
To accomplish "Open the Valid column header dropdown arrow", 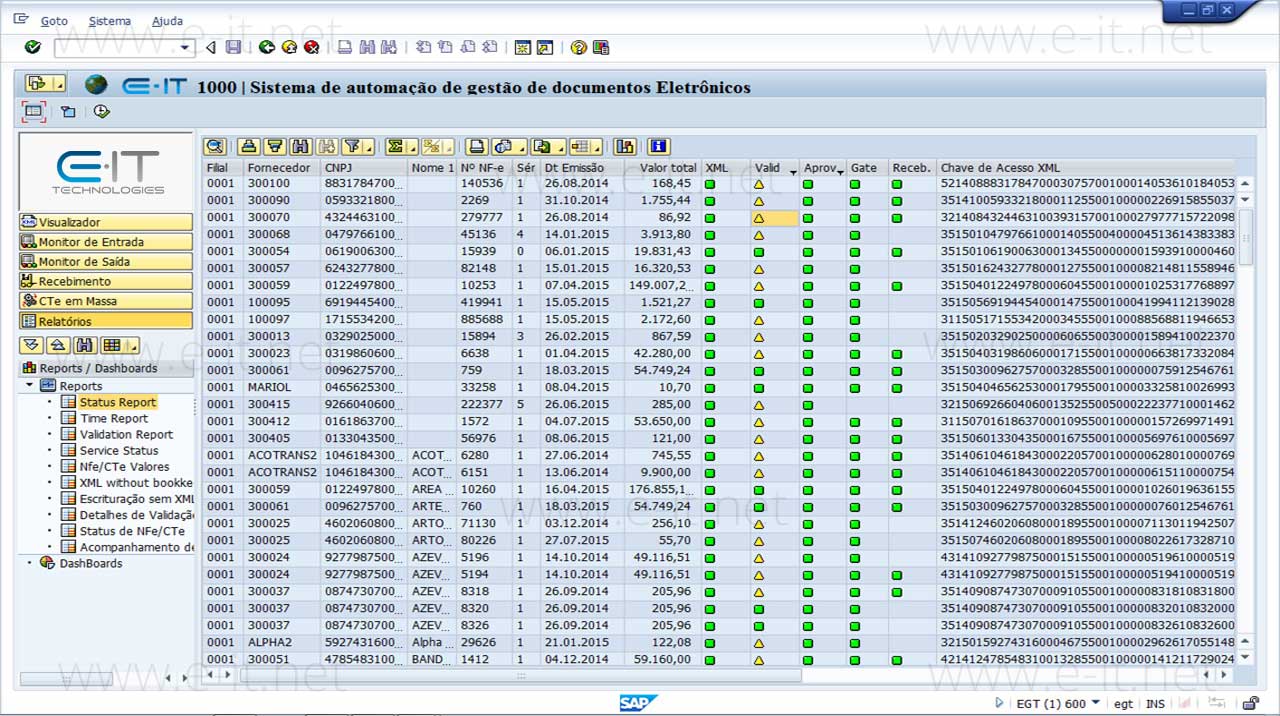I will 794,170.
